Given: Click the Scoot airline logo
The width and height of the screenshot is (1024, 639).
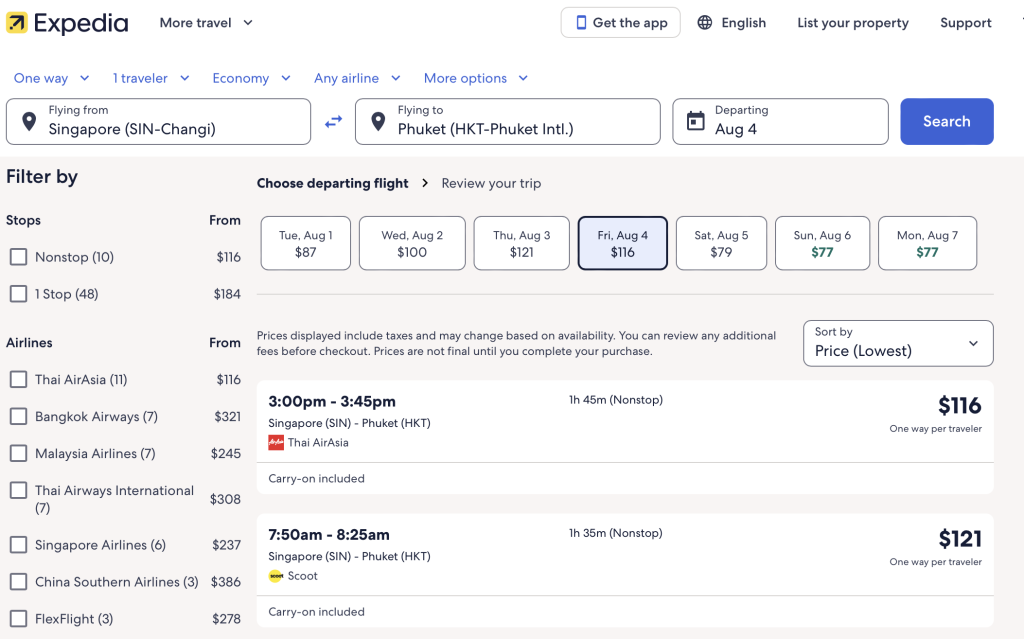Looking at the screenshot, I should tap(276, 576).
